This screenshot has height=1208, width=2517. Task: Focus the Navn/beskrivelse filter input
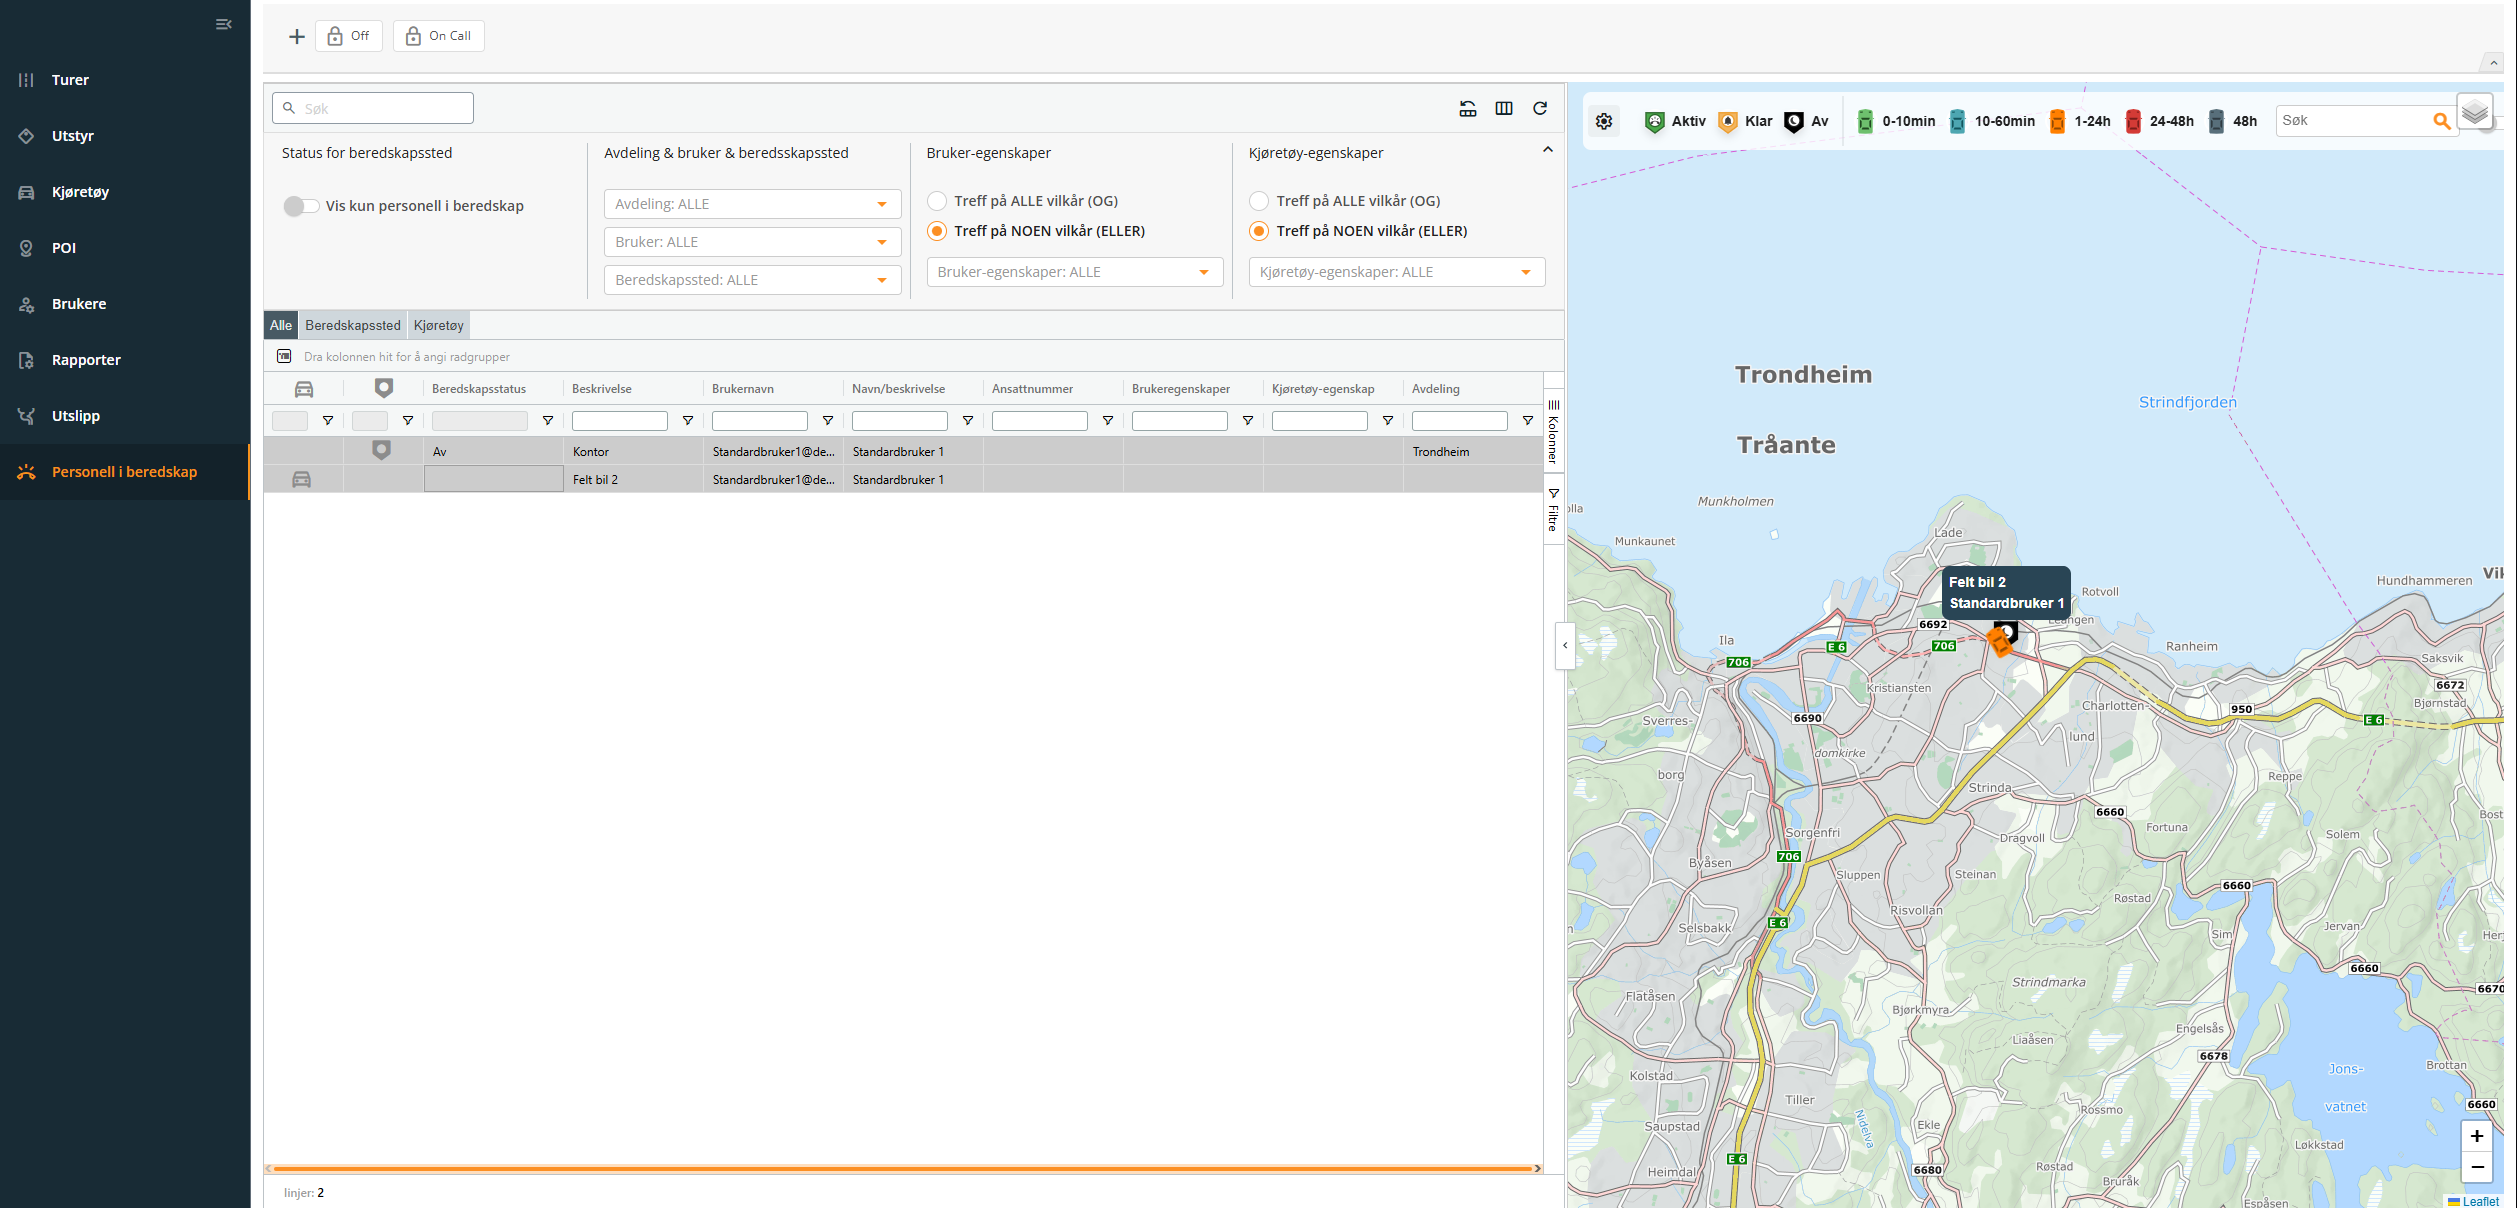pos(900,421)
